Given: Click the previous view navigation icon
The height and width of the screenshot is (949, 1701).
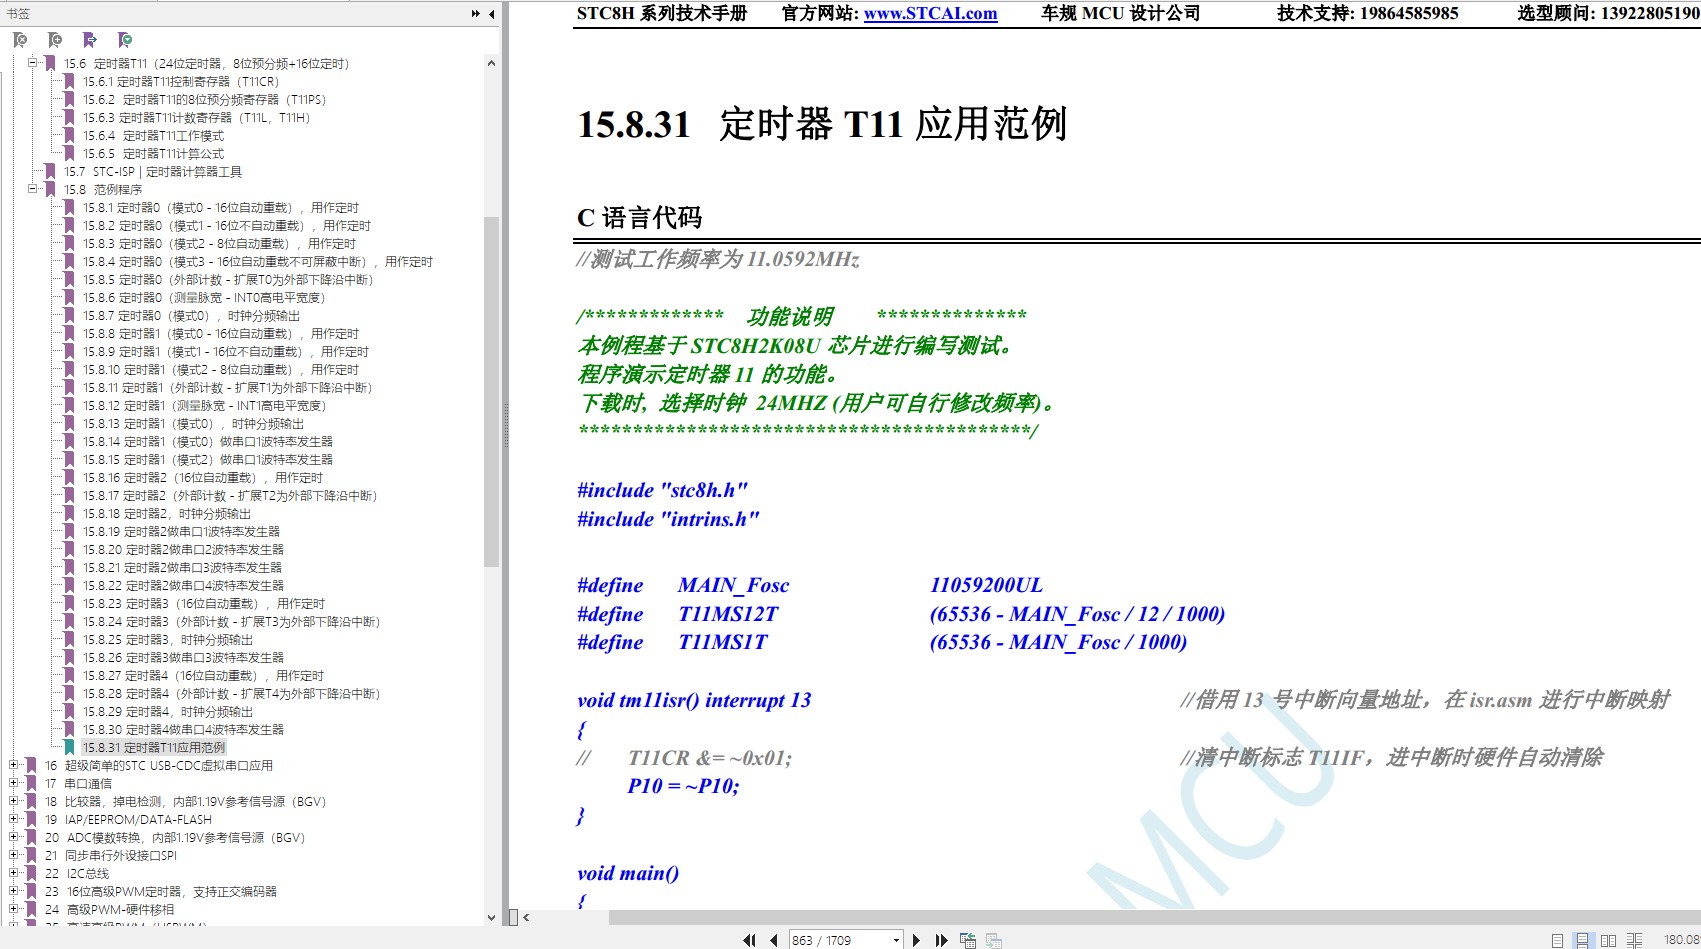Looking at the screenshot, I should click(x=968, y=940).
